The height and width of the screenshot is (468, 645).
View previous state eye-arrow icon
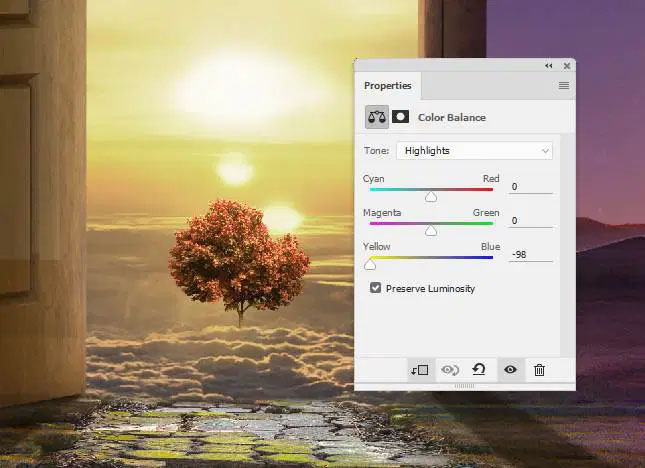(450, 370)
